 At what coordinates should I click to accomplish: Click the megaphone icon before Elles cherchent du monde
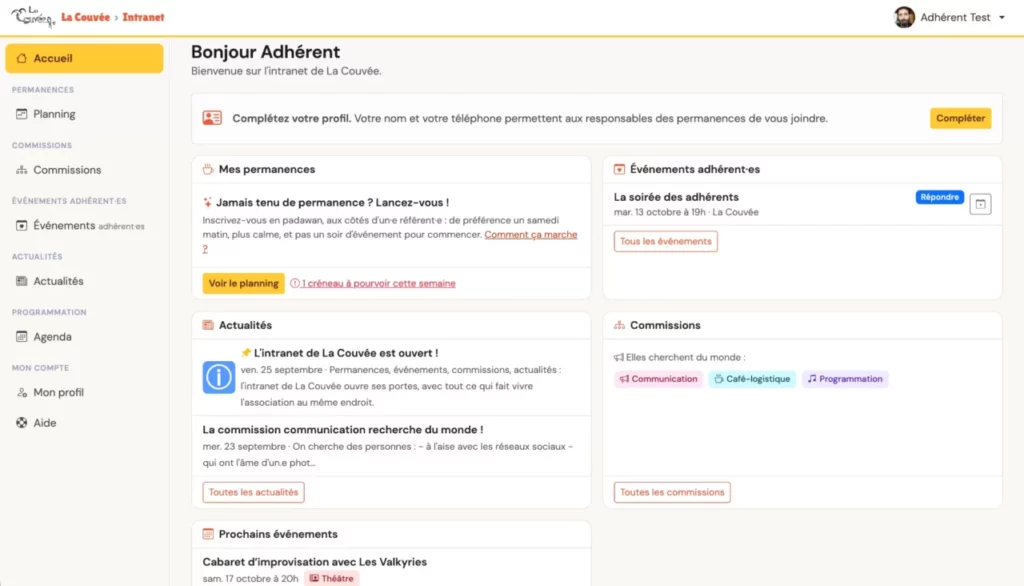click(x=618, y=357)
